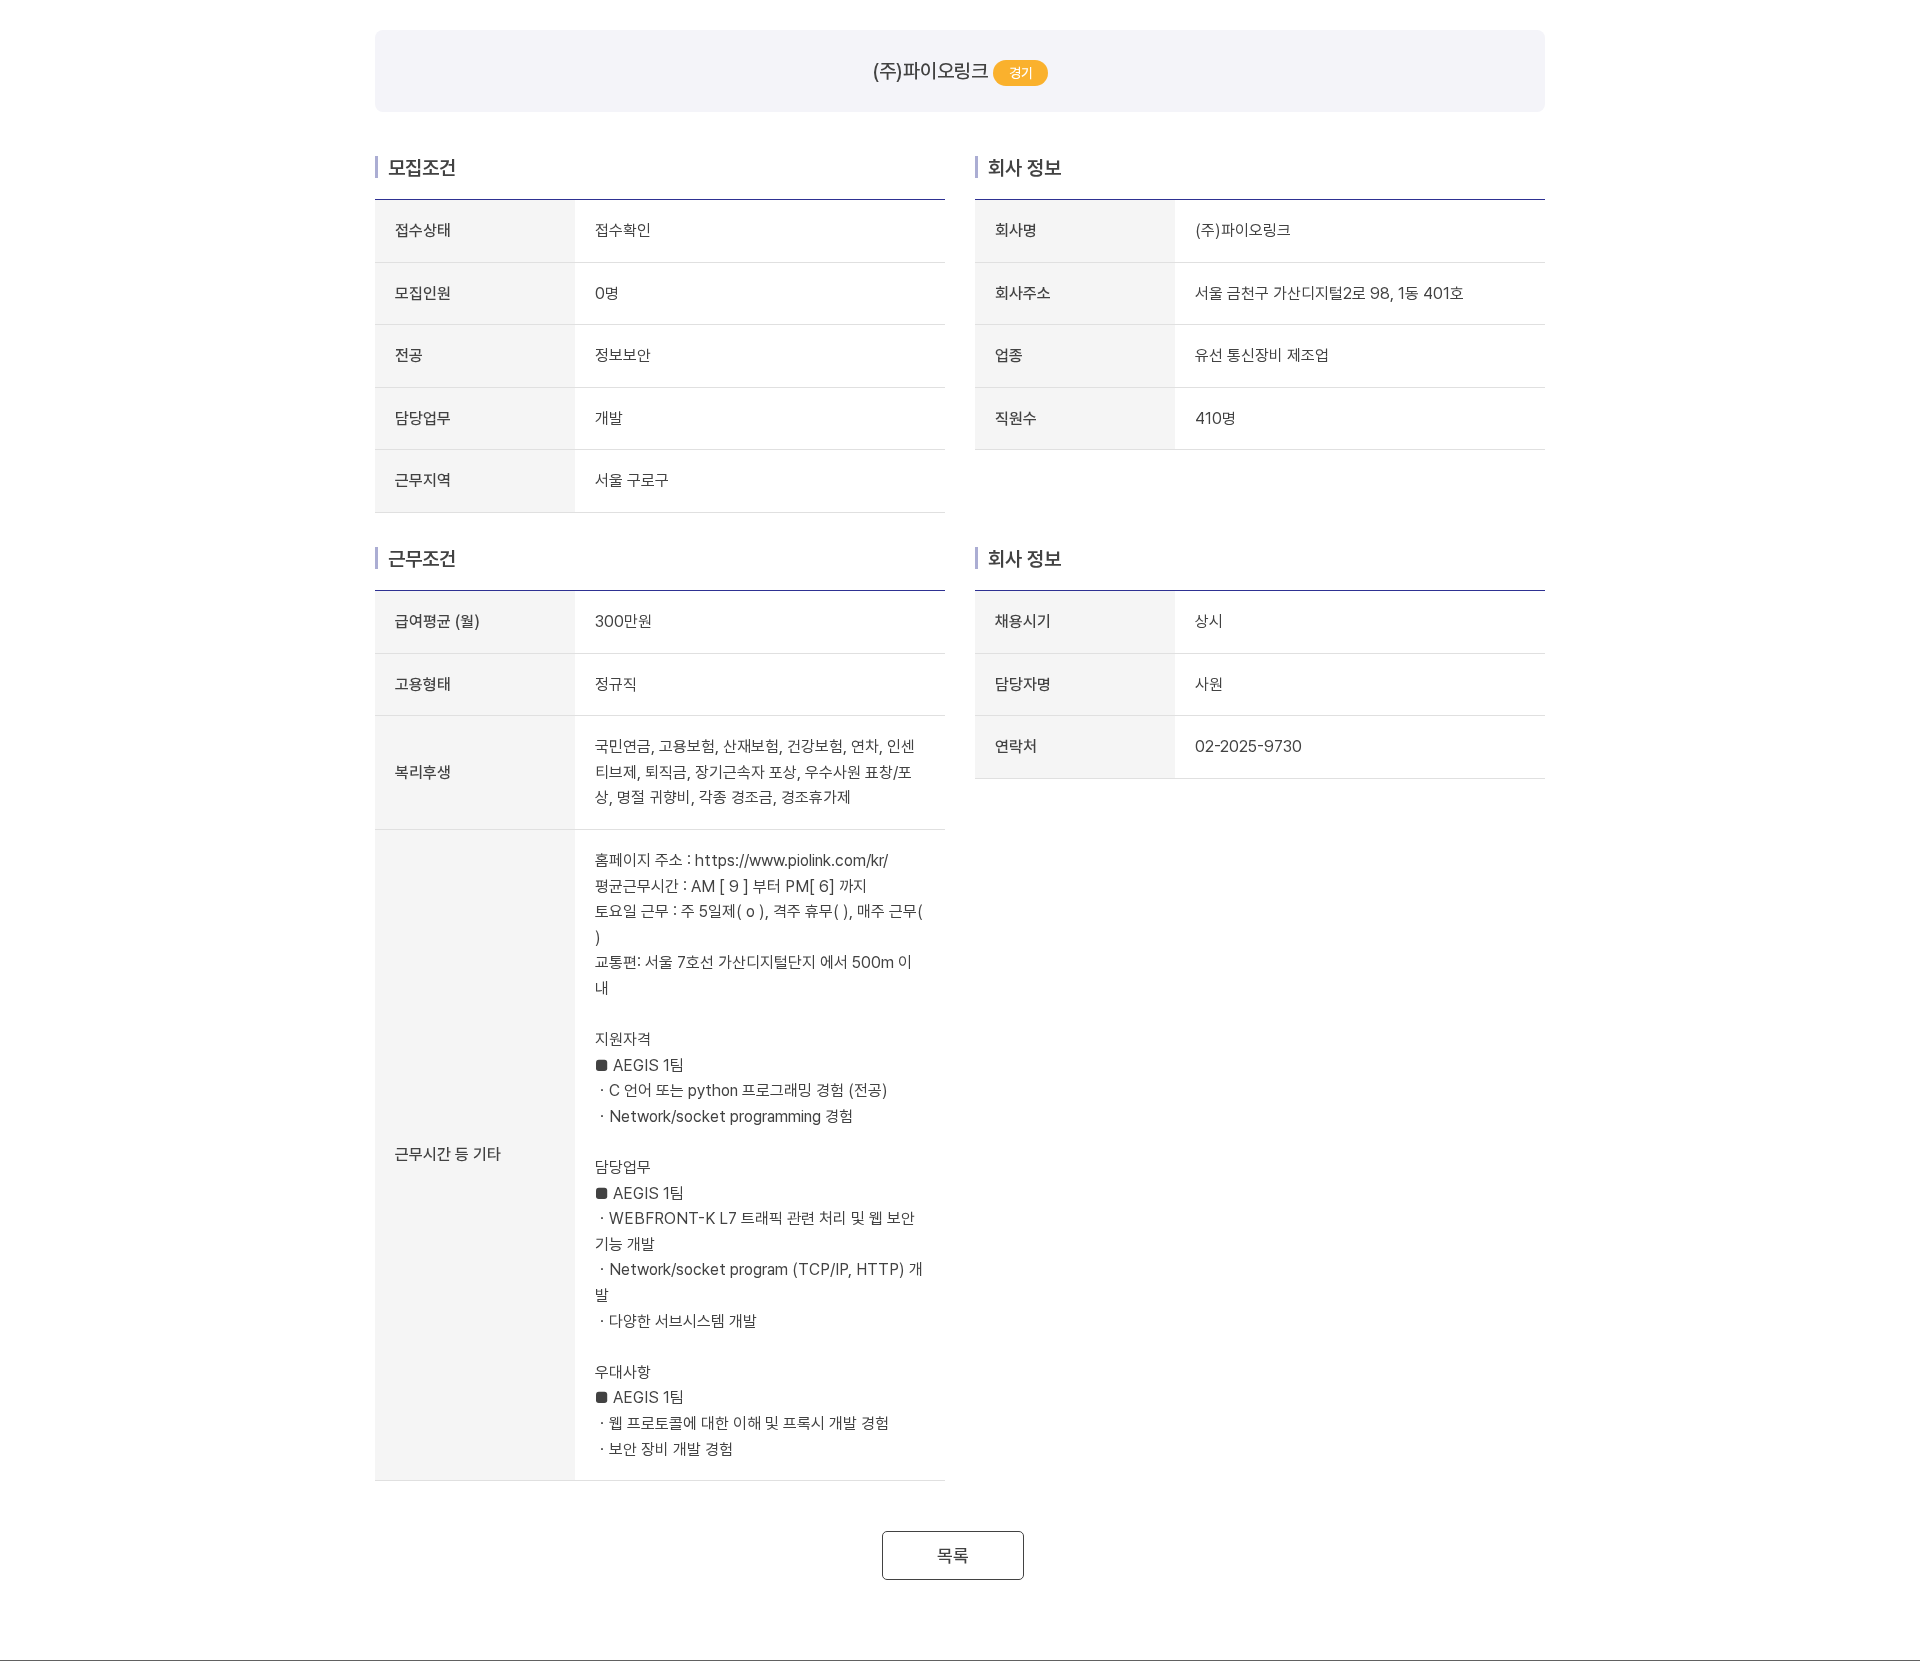Click the 우대사항 heading text

click(x=622, y=1372)
